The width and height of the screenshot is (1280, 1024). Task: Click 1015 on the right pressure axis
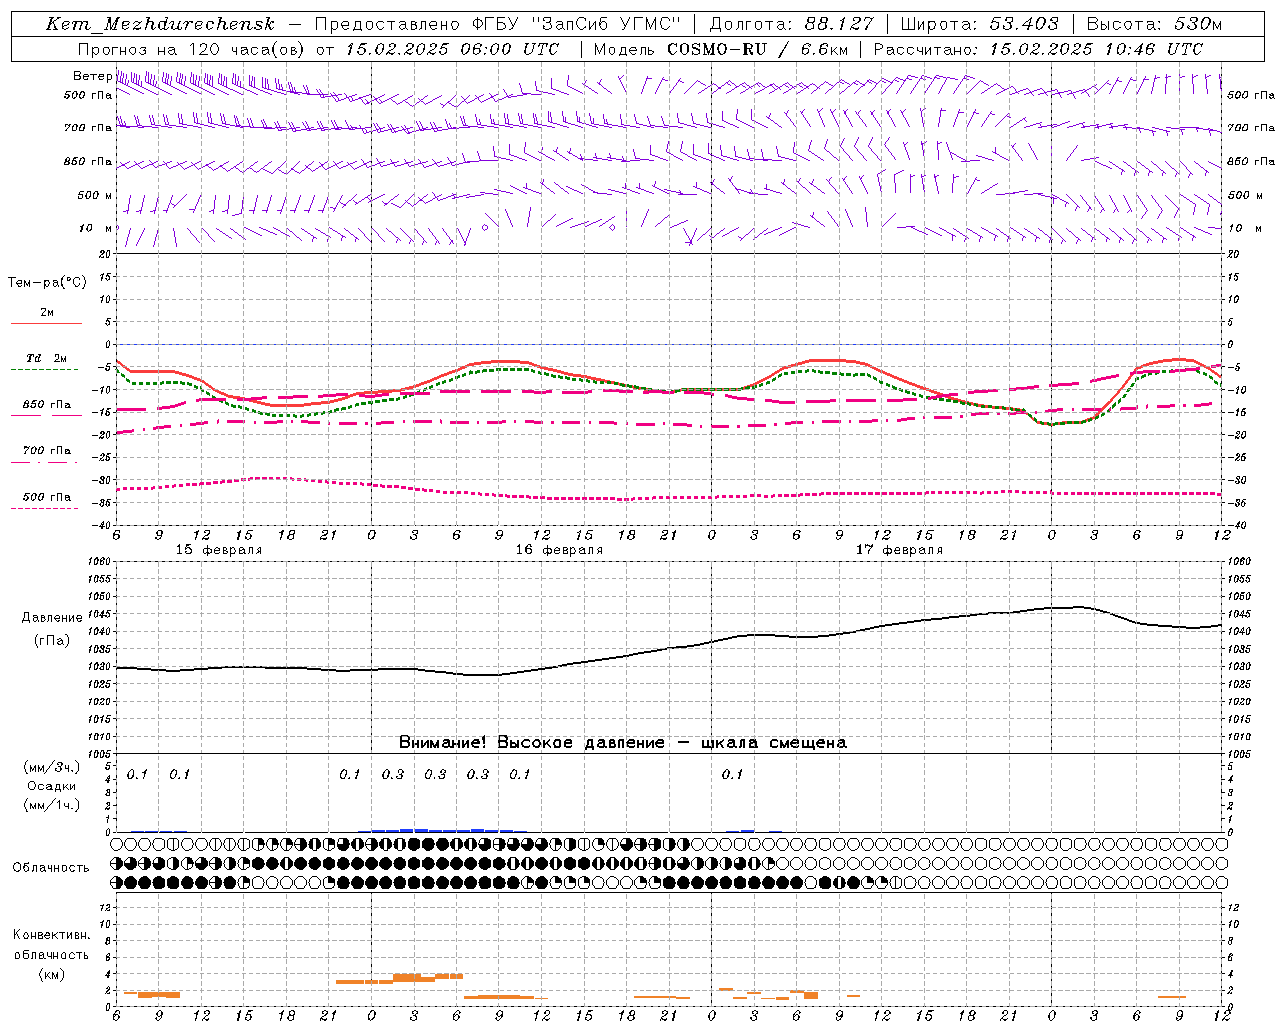pyautogui.click(x=1238, y=719)
